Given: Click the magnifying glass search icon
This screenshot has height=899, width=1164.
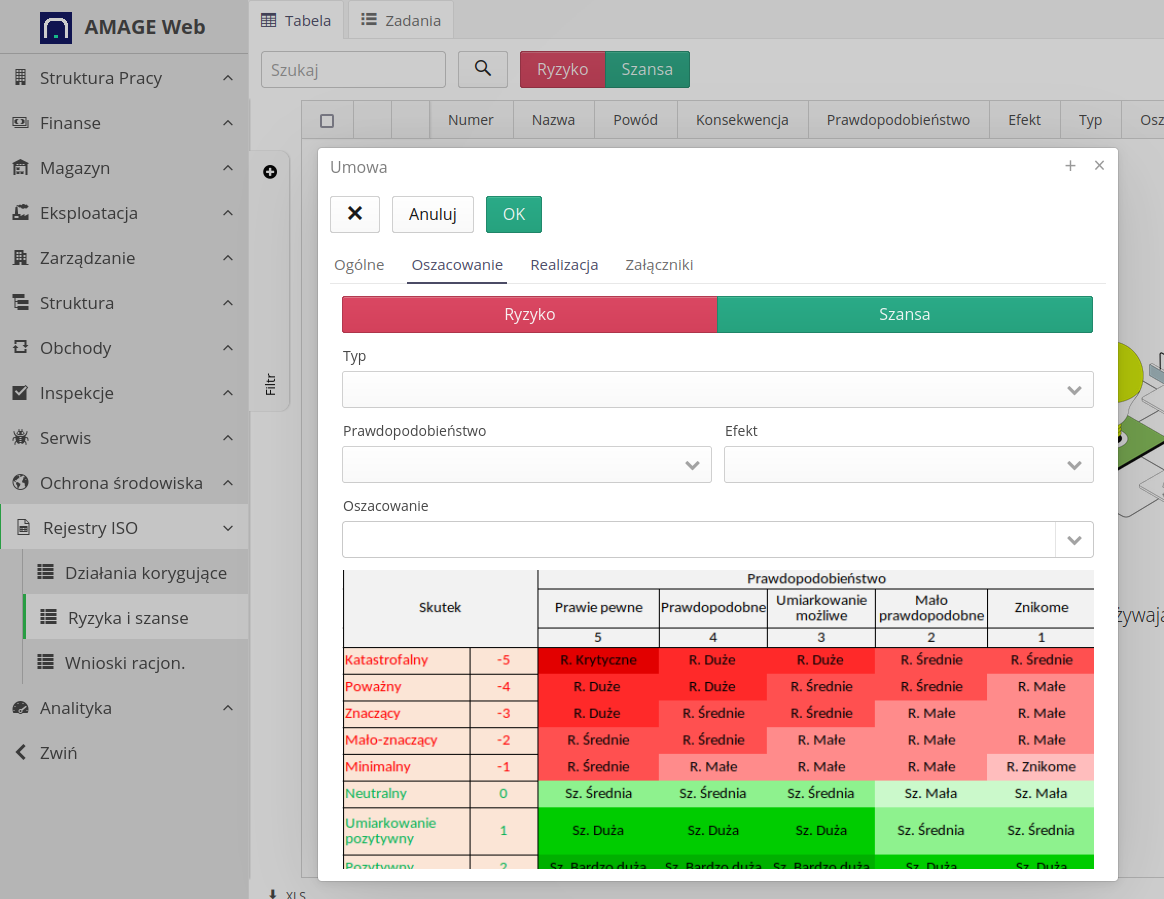Looking at the screenshot, I should click(483, 69).
